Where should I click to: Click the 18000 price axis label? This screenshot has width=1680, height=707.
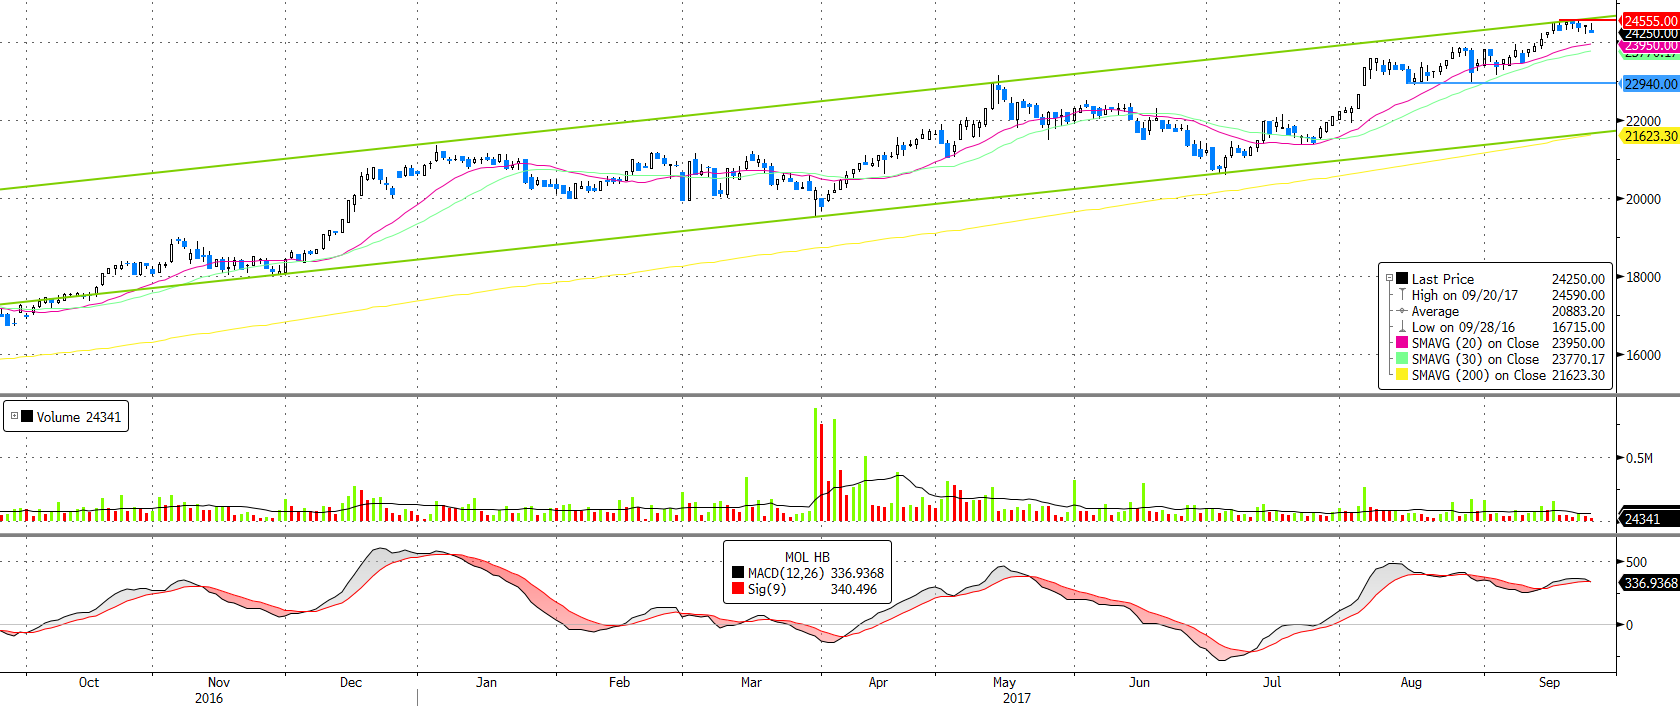pos(1643,277)
